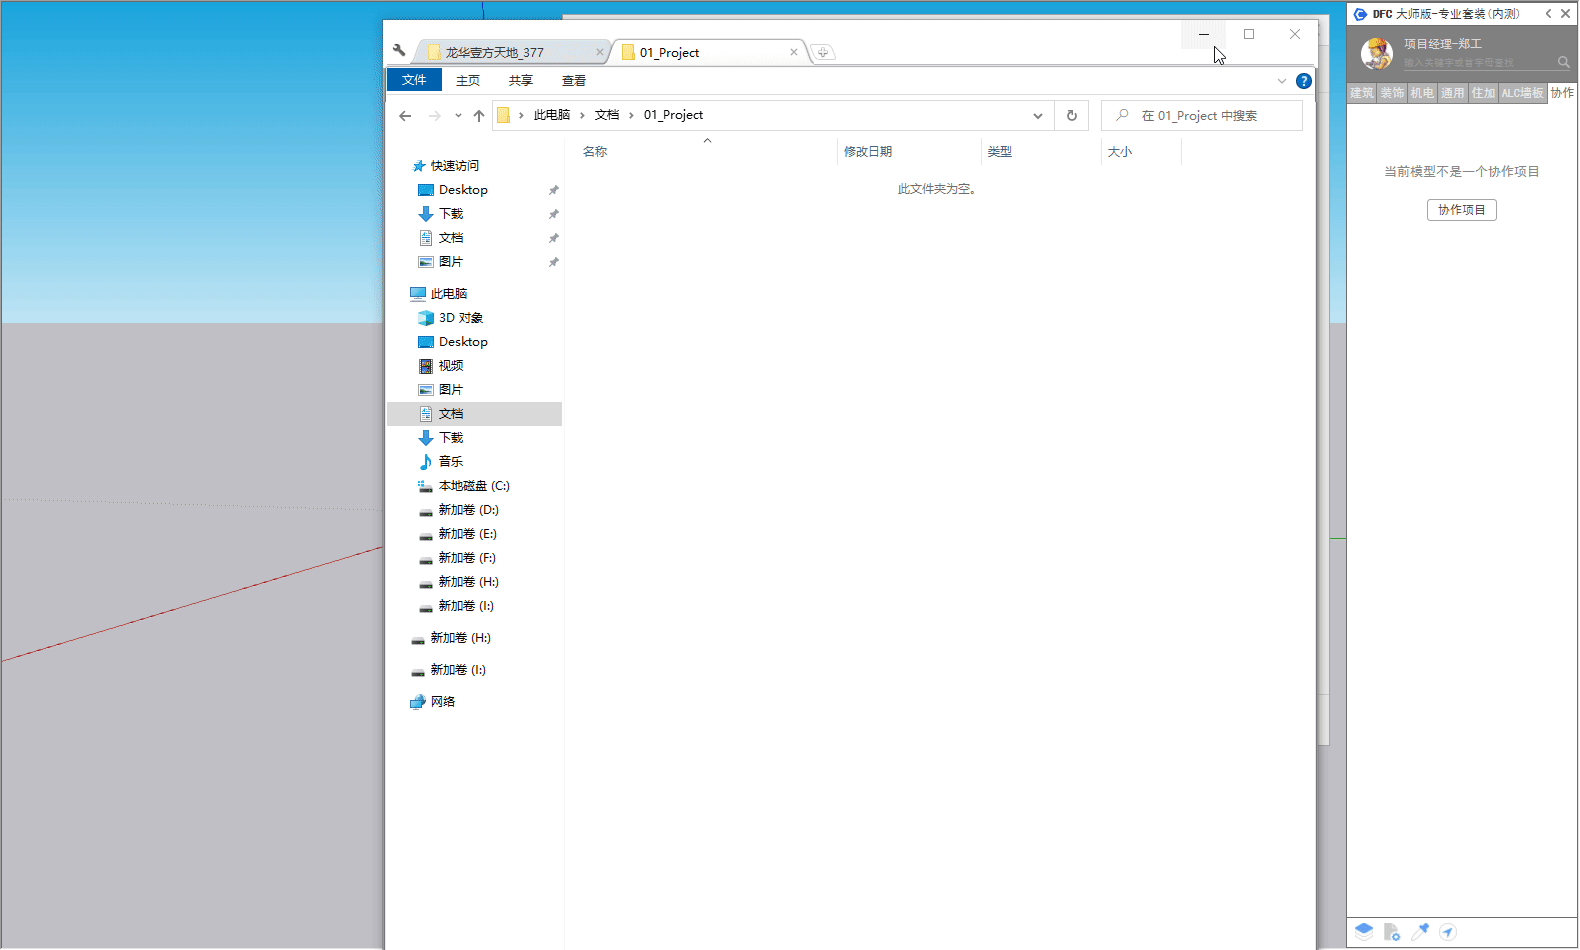Expand the address bar history dropdown

tap(1038, 116)
